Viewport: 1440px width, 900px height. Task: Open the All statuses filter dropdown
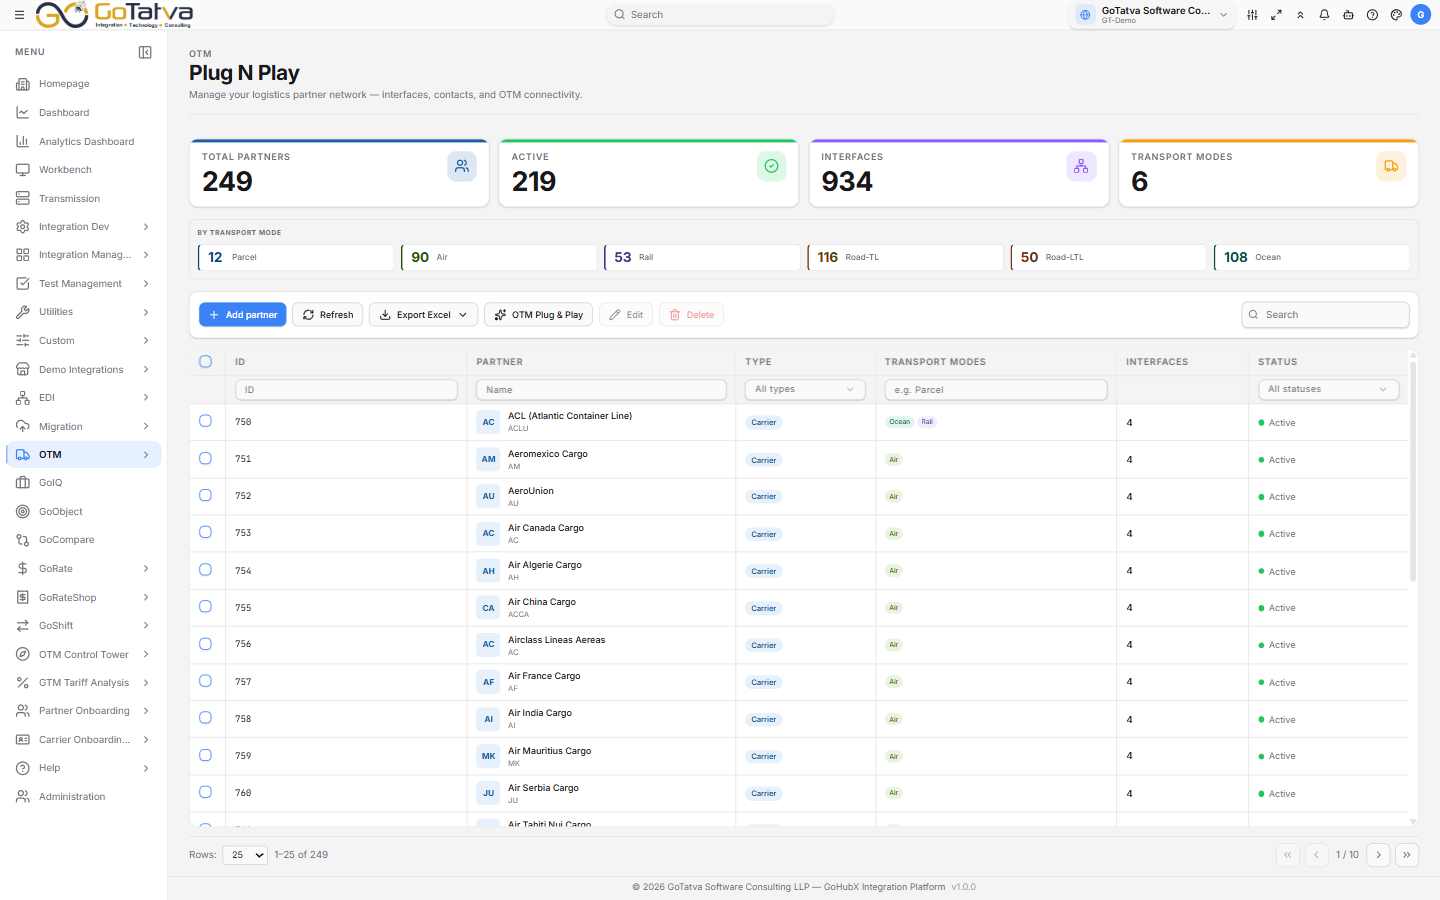pyautogui.click(x=1328, y=389)
